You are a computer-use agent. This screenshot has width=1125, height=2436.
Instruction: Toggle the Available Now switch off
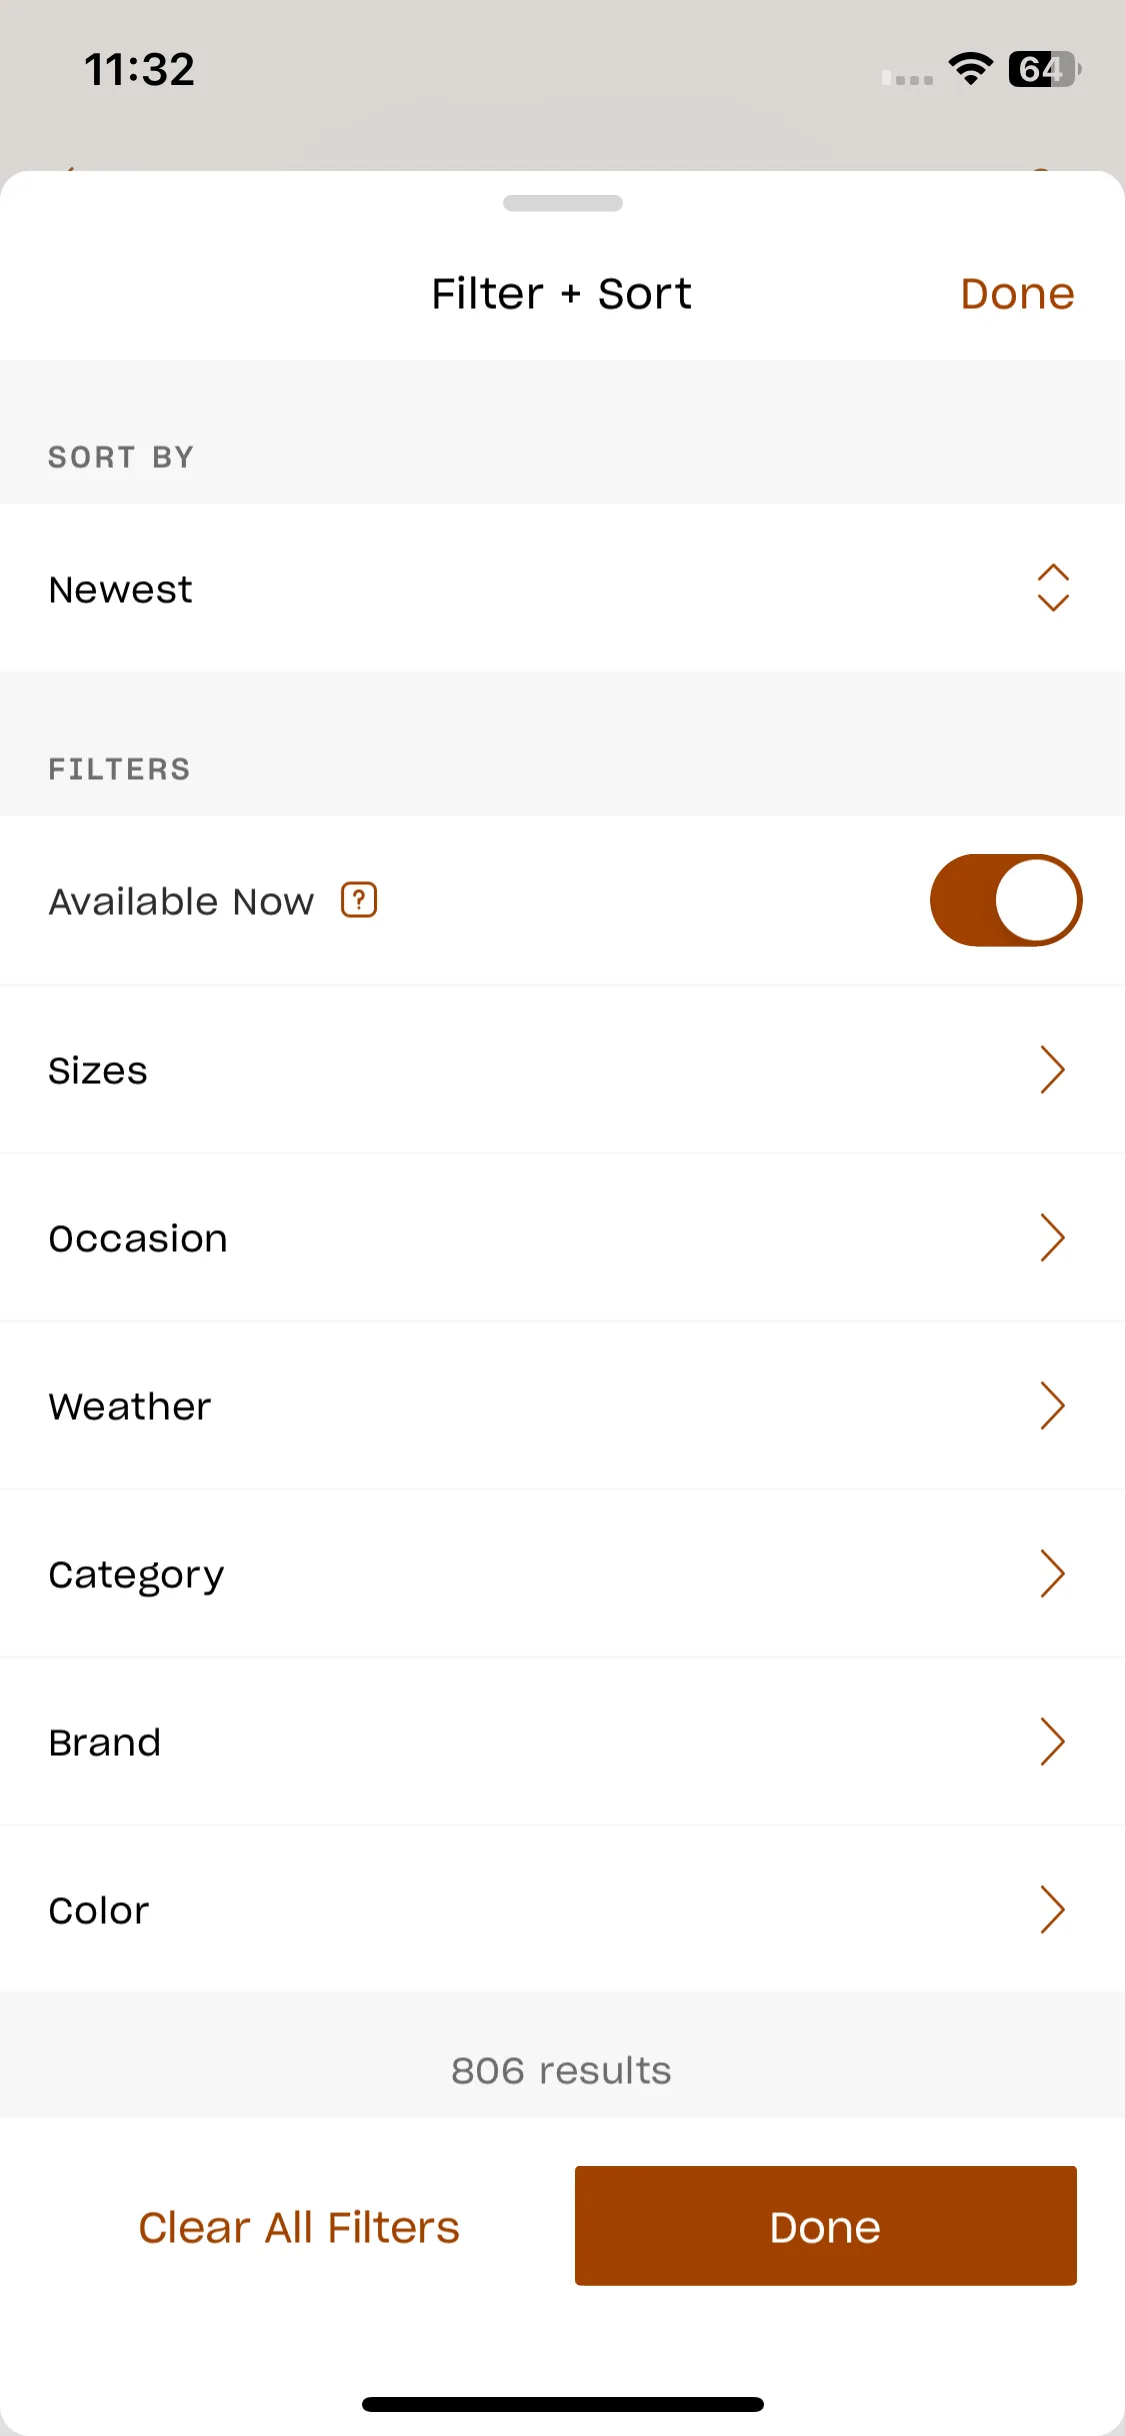pyautogui.click(x=1006, y=900)
